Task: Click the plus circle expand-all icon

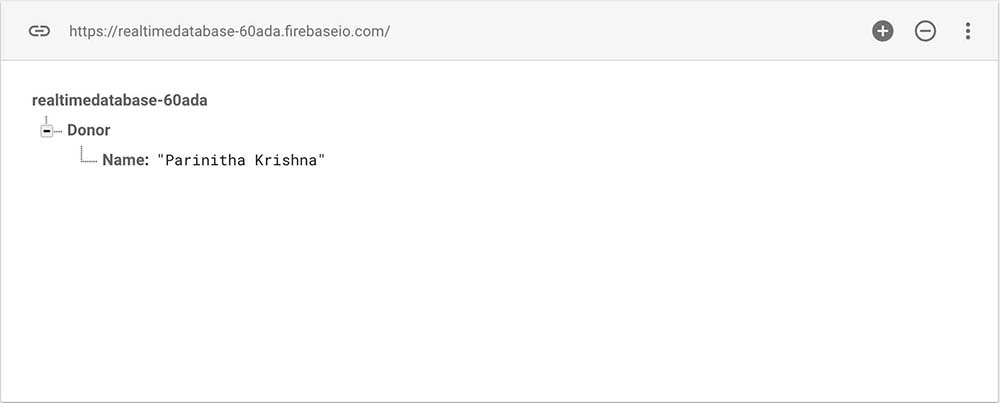Action: [x=882, y=31]
